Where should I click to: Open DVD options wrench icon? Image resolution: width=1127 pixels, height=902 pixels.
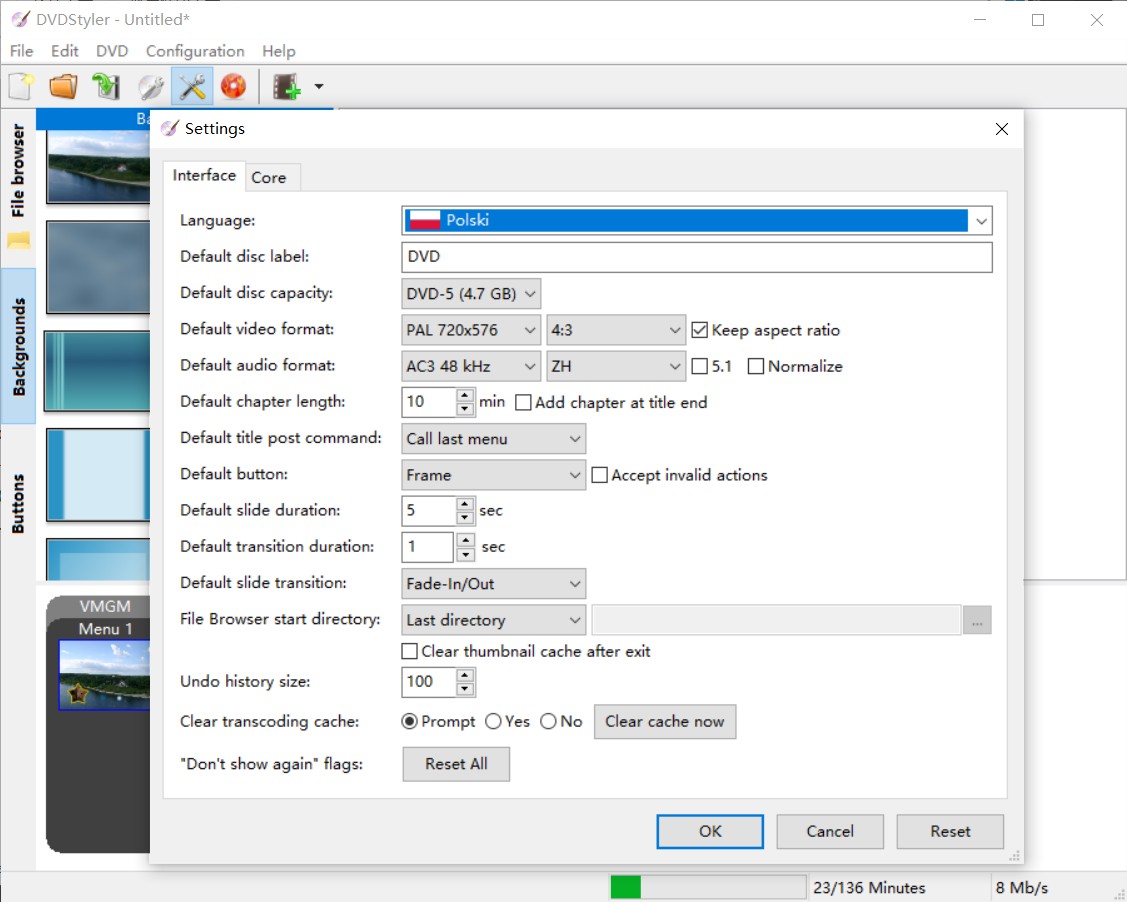pyautogui.click(x=150, y=87)
